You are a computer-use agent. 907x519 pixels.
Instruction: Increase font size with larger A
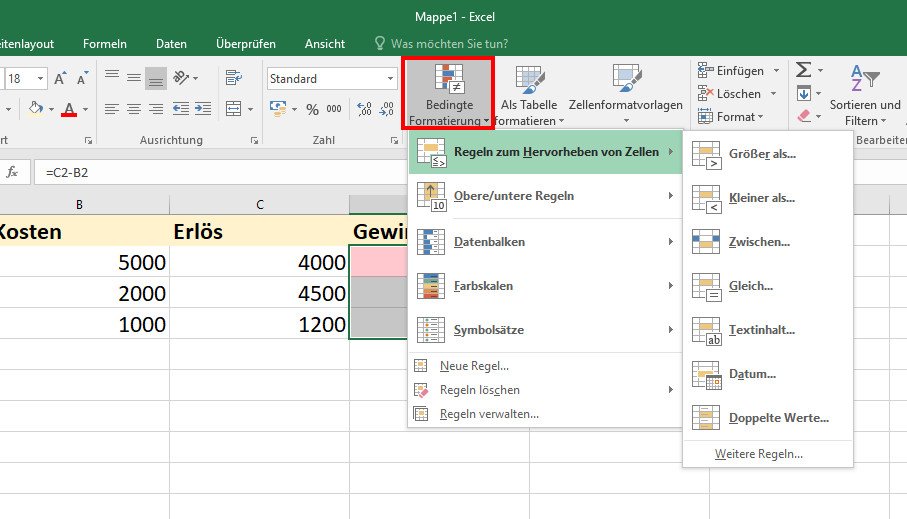point(60,79)
